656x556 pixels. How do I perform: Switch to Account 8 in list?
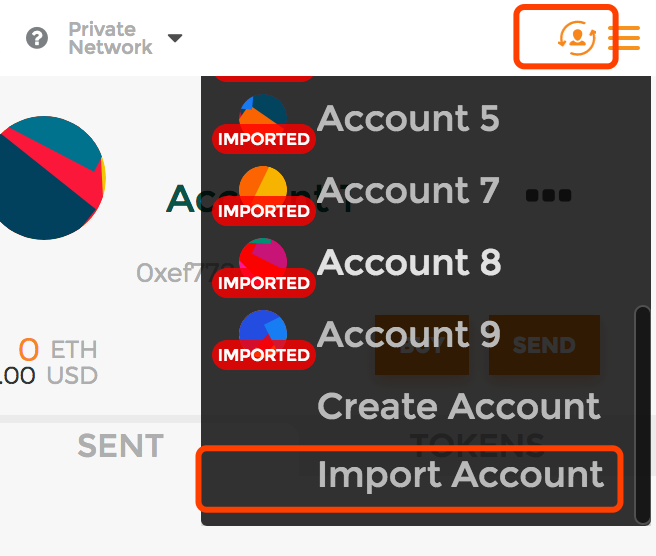point(409,262)
